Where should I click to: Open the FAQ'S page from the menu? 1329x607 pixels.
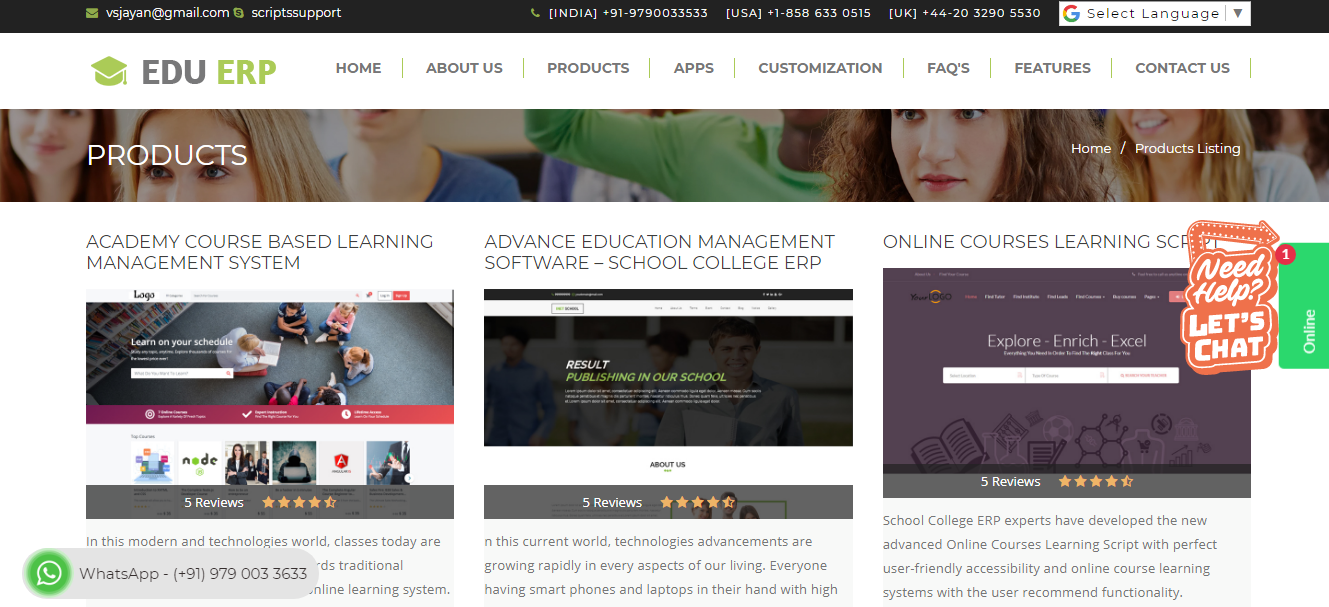947,68
